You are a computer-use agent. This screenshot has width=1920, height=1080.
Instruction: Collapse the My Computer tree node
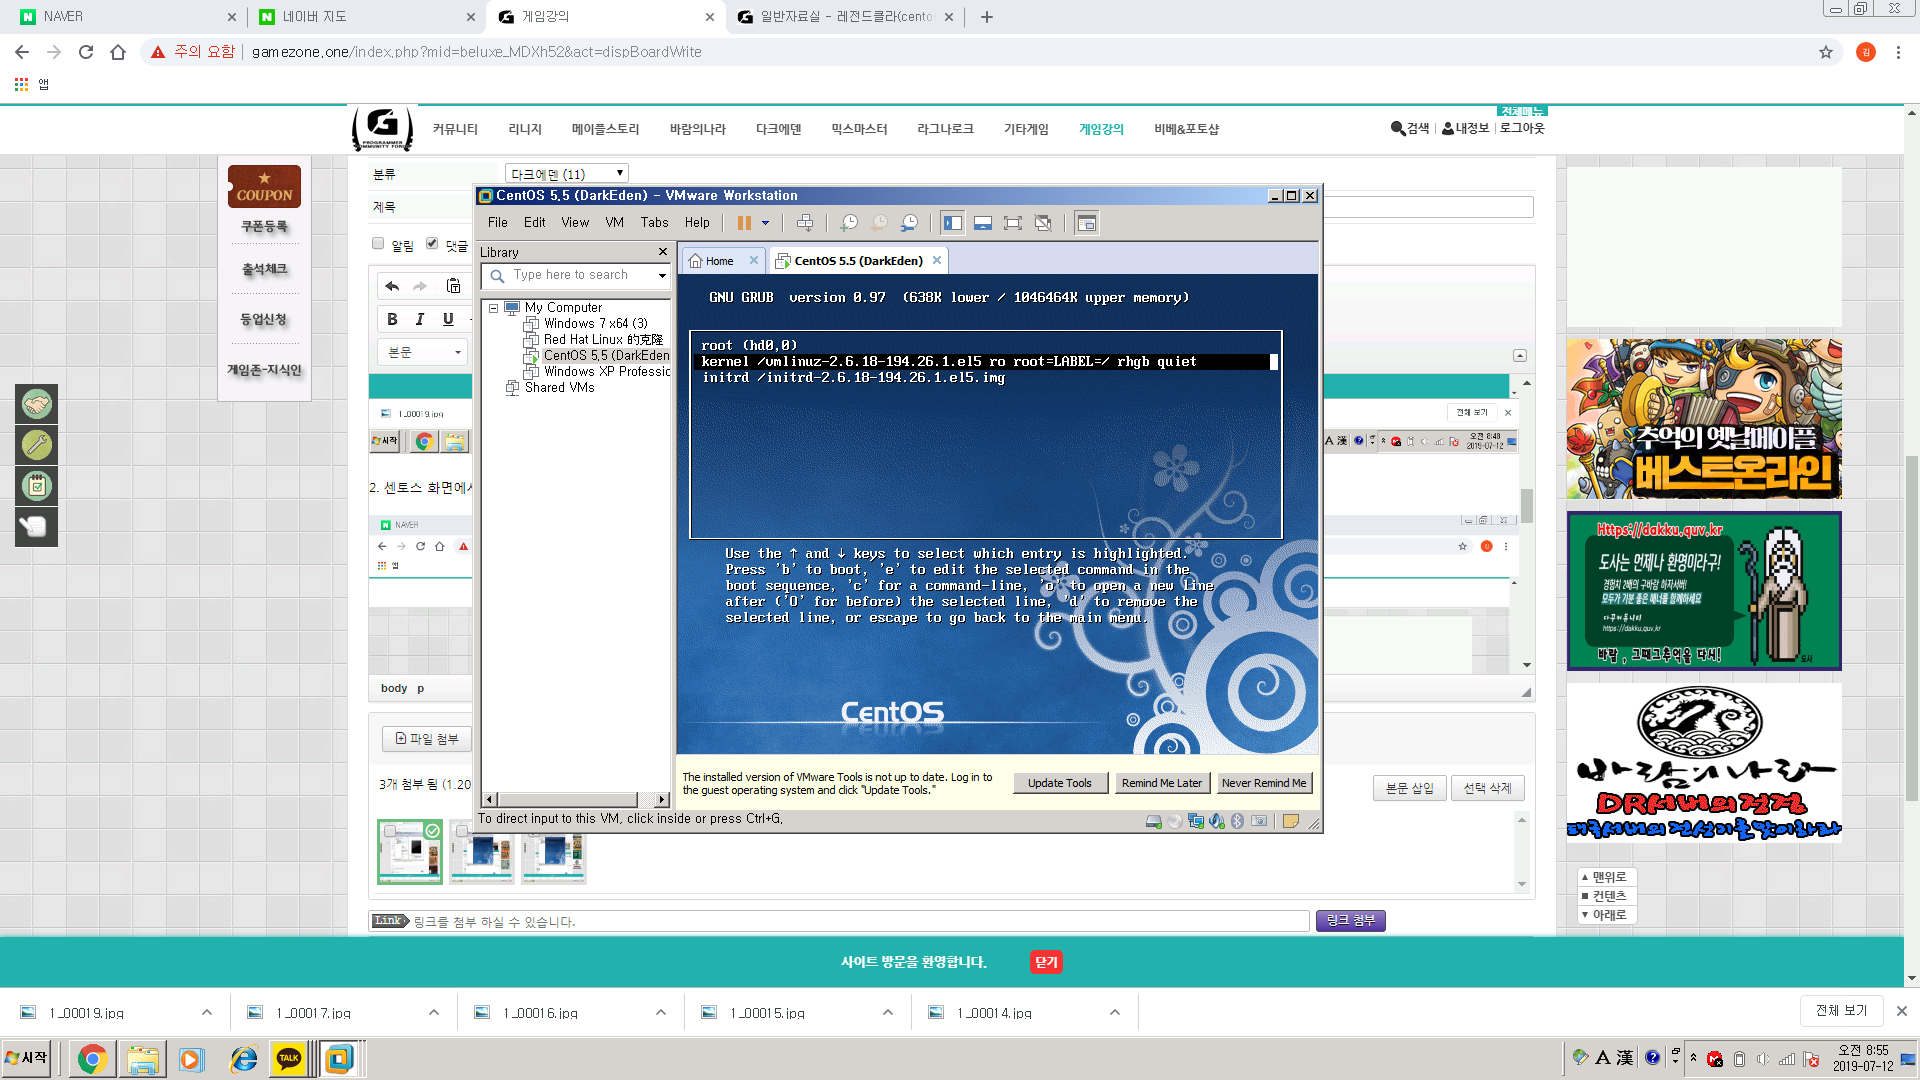(x=493, y=308)
